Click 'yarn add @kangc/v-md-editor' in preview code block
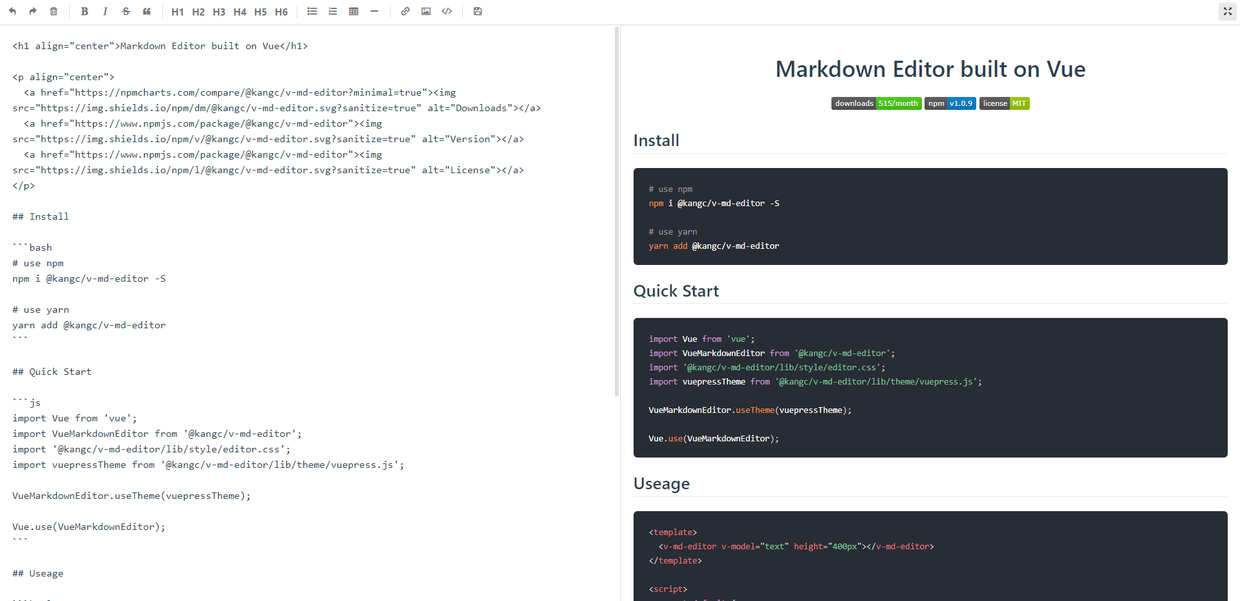The image size is (1240, 601). (714, 245)
